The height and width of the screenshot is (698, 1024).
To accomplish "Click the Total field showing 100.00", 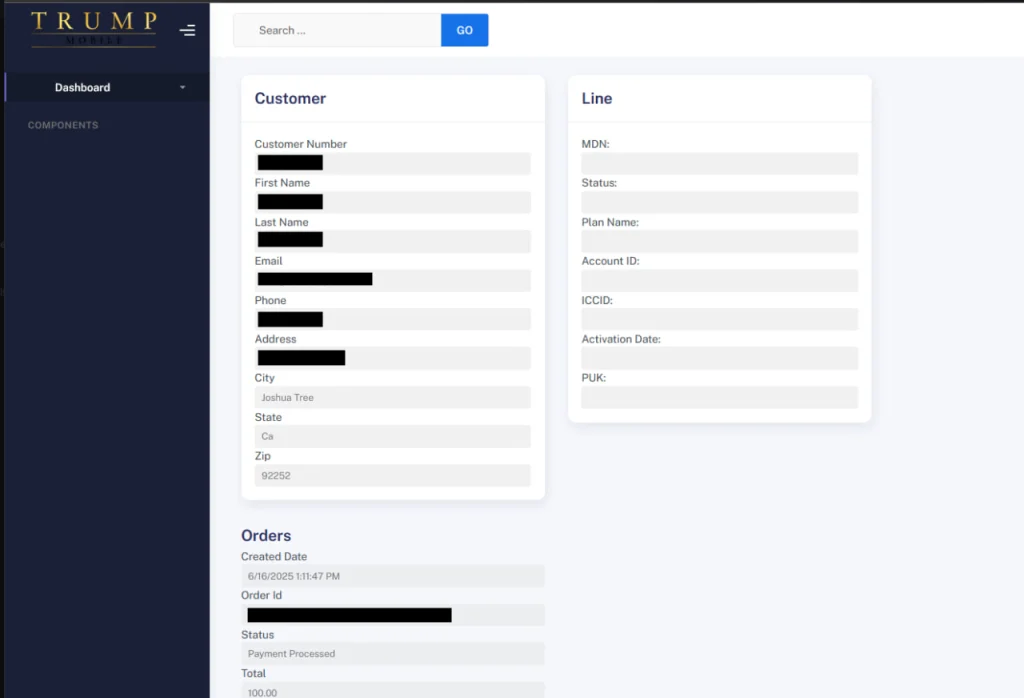I will click(x=392, y=690).
